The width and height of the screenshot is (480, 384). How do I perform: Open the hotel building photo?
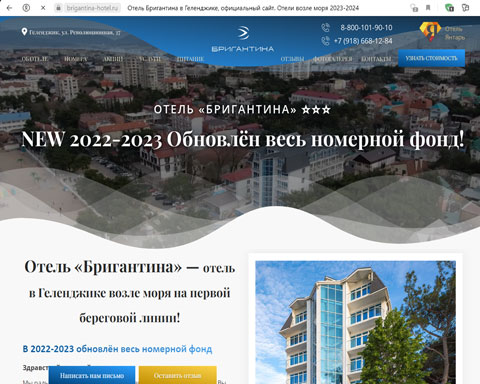coord(355,322)
